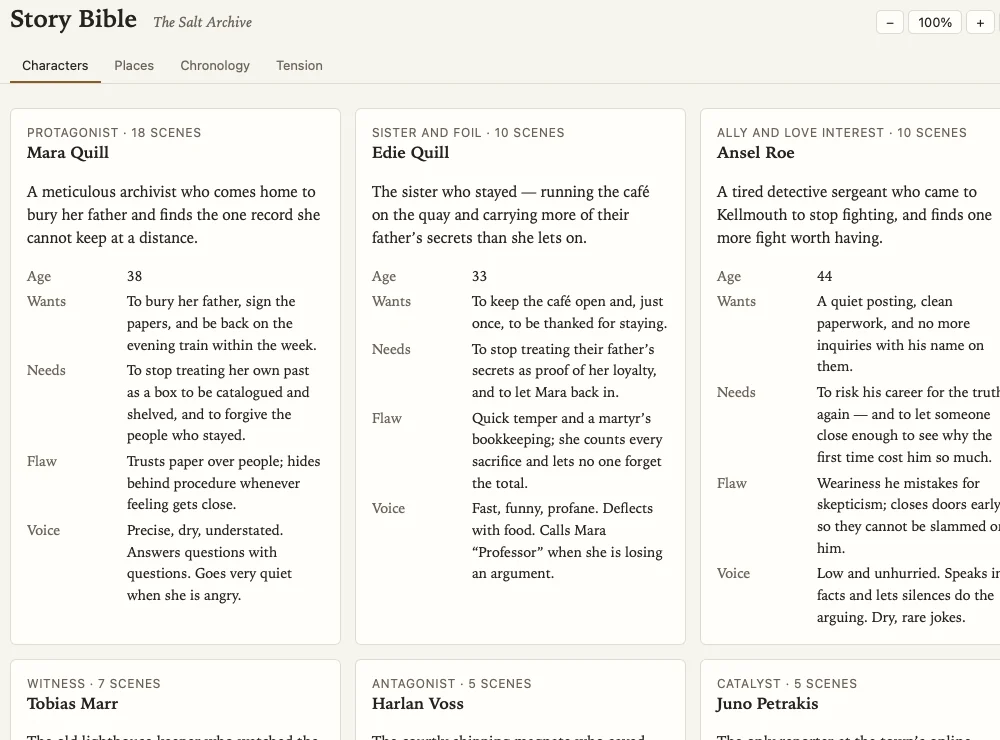Screen dimensions: 1000x740
Task: Click the Witness · 7 Scenes label
Action: (x=94, y=684)
